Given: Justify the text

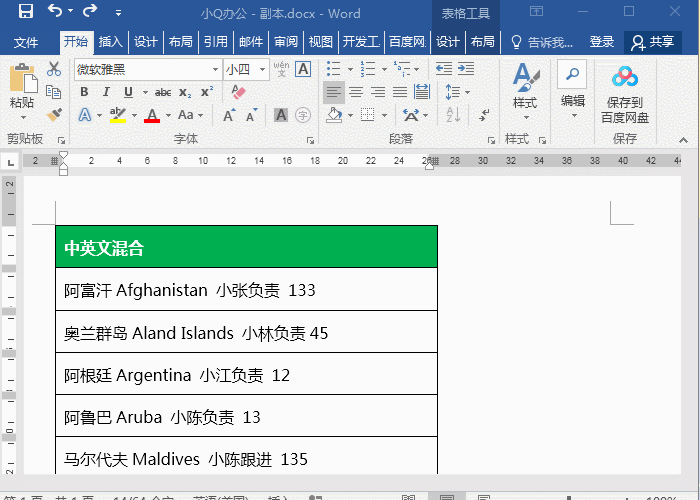Looking at the screenshot, I should (400, 92).
